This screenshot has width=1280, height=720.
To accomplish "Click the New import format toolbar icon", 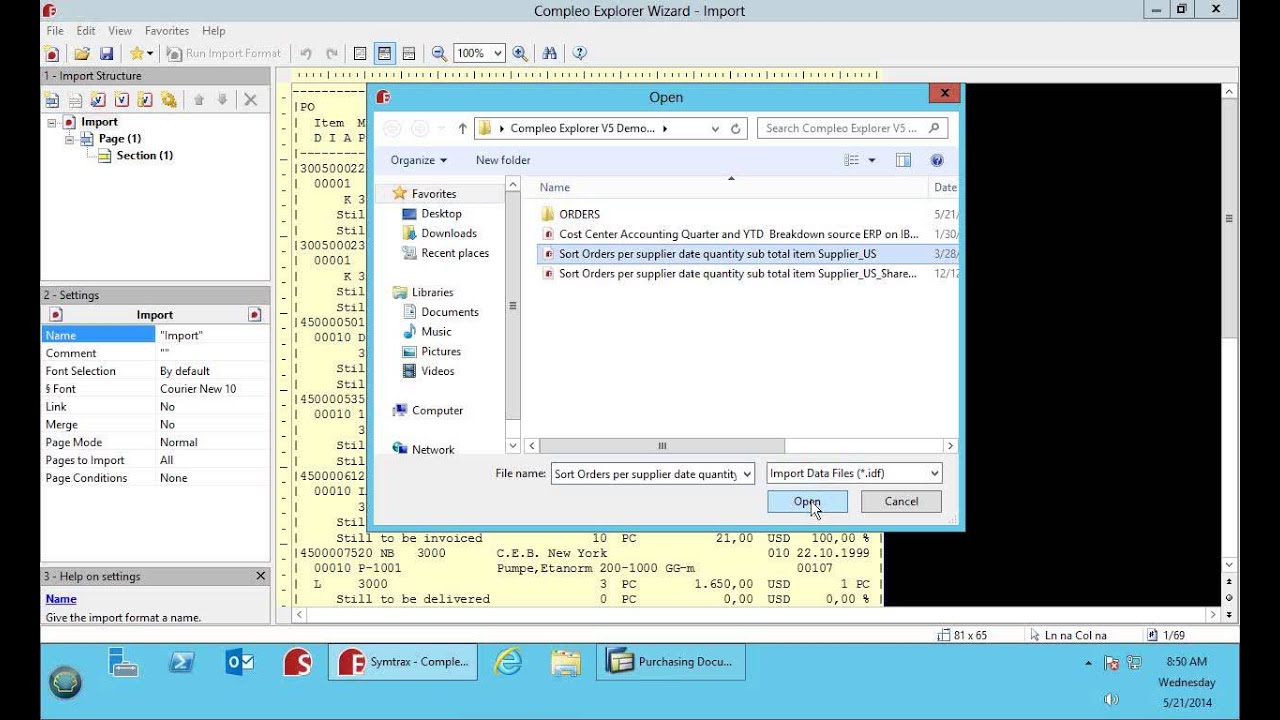I will pyautogui.click(x=52, y=53).
